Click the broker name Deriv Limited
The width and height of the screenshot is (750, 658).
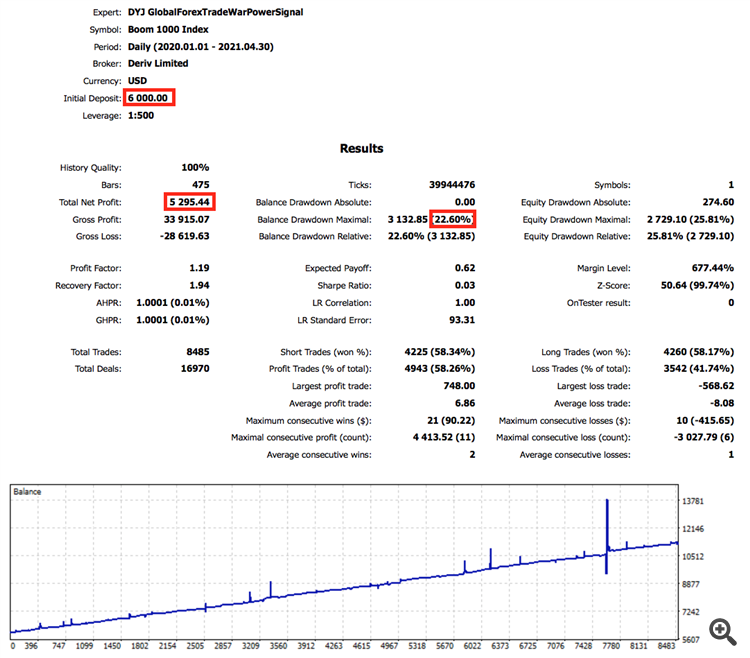(158, 63)
